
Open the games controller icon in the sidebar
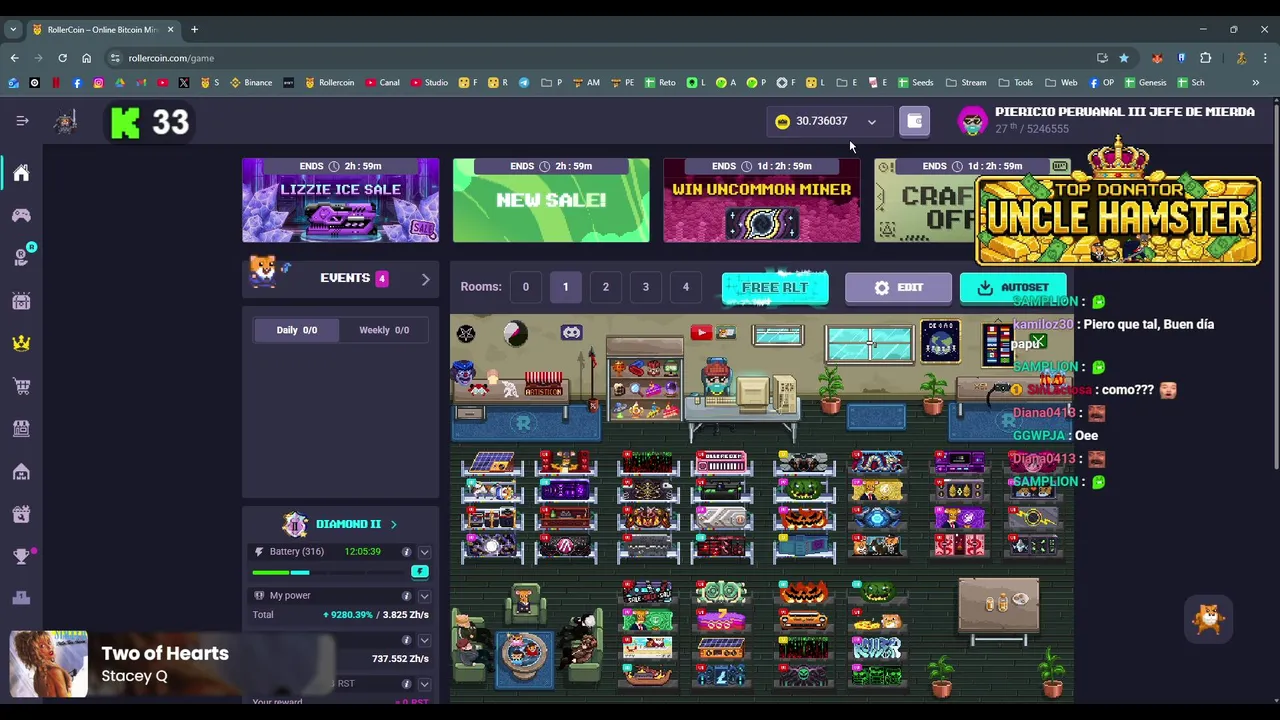click(x=21, y=215)
